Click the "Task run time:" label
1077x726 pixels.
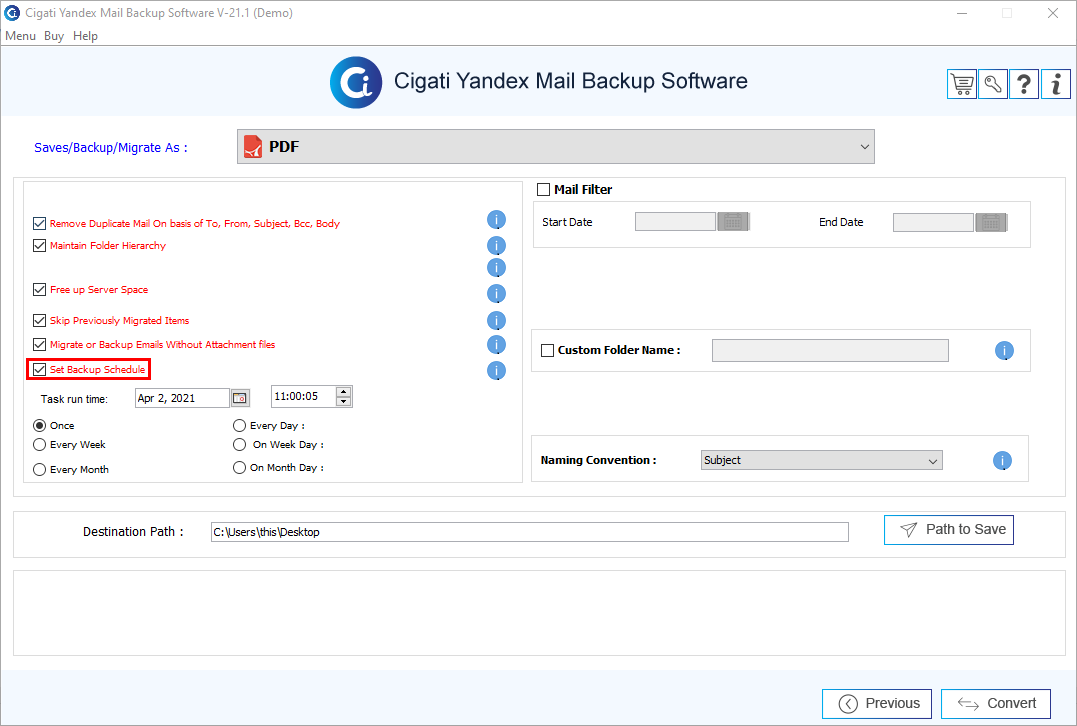(x=74, y=399)
